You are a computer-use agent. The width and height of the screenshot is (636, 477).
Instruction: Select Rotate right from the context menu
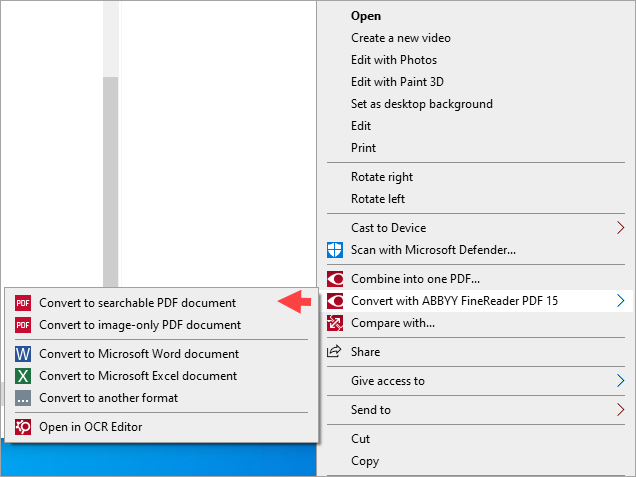coord(382,177)
